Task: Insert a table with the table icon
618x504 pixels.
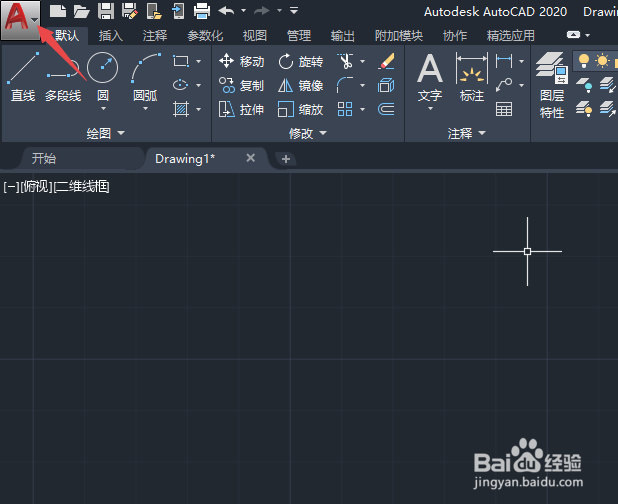Action: click(504, 109)
